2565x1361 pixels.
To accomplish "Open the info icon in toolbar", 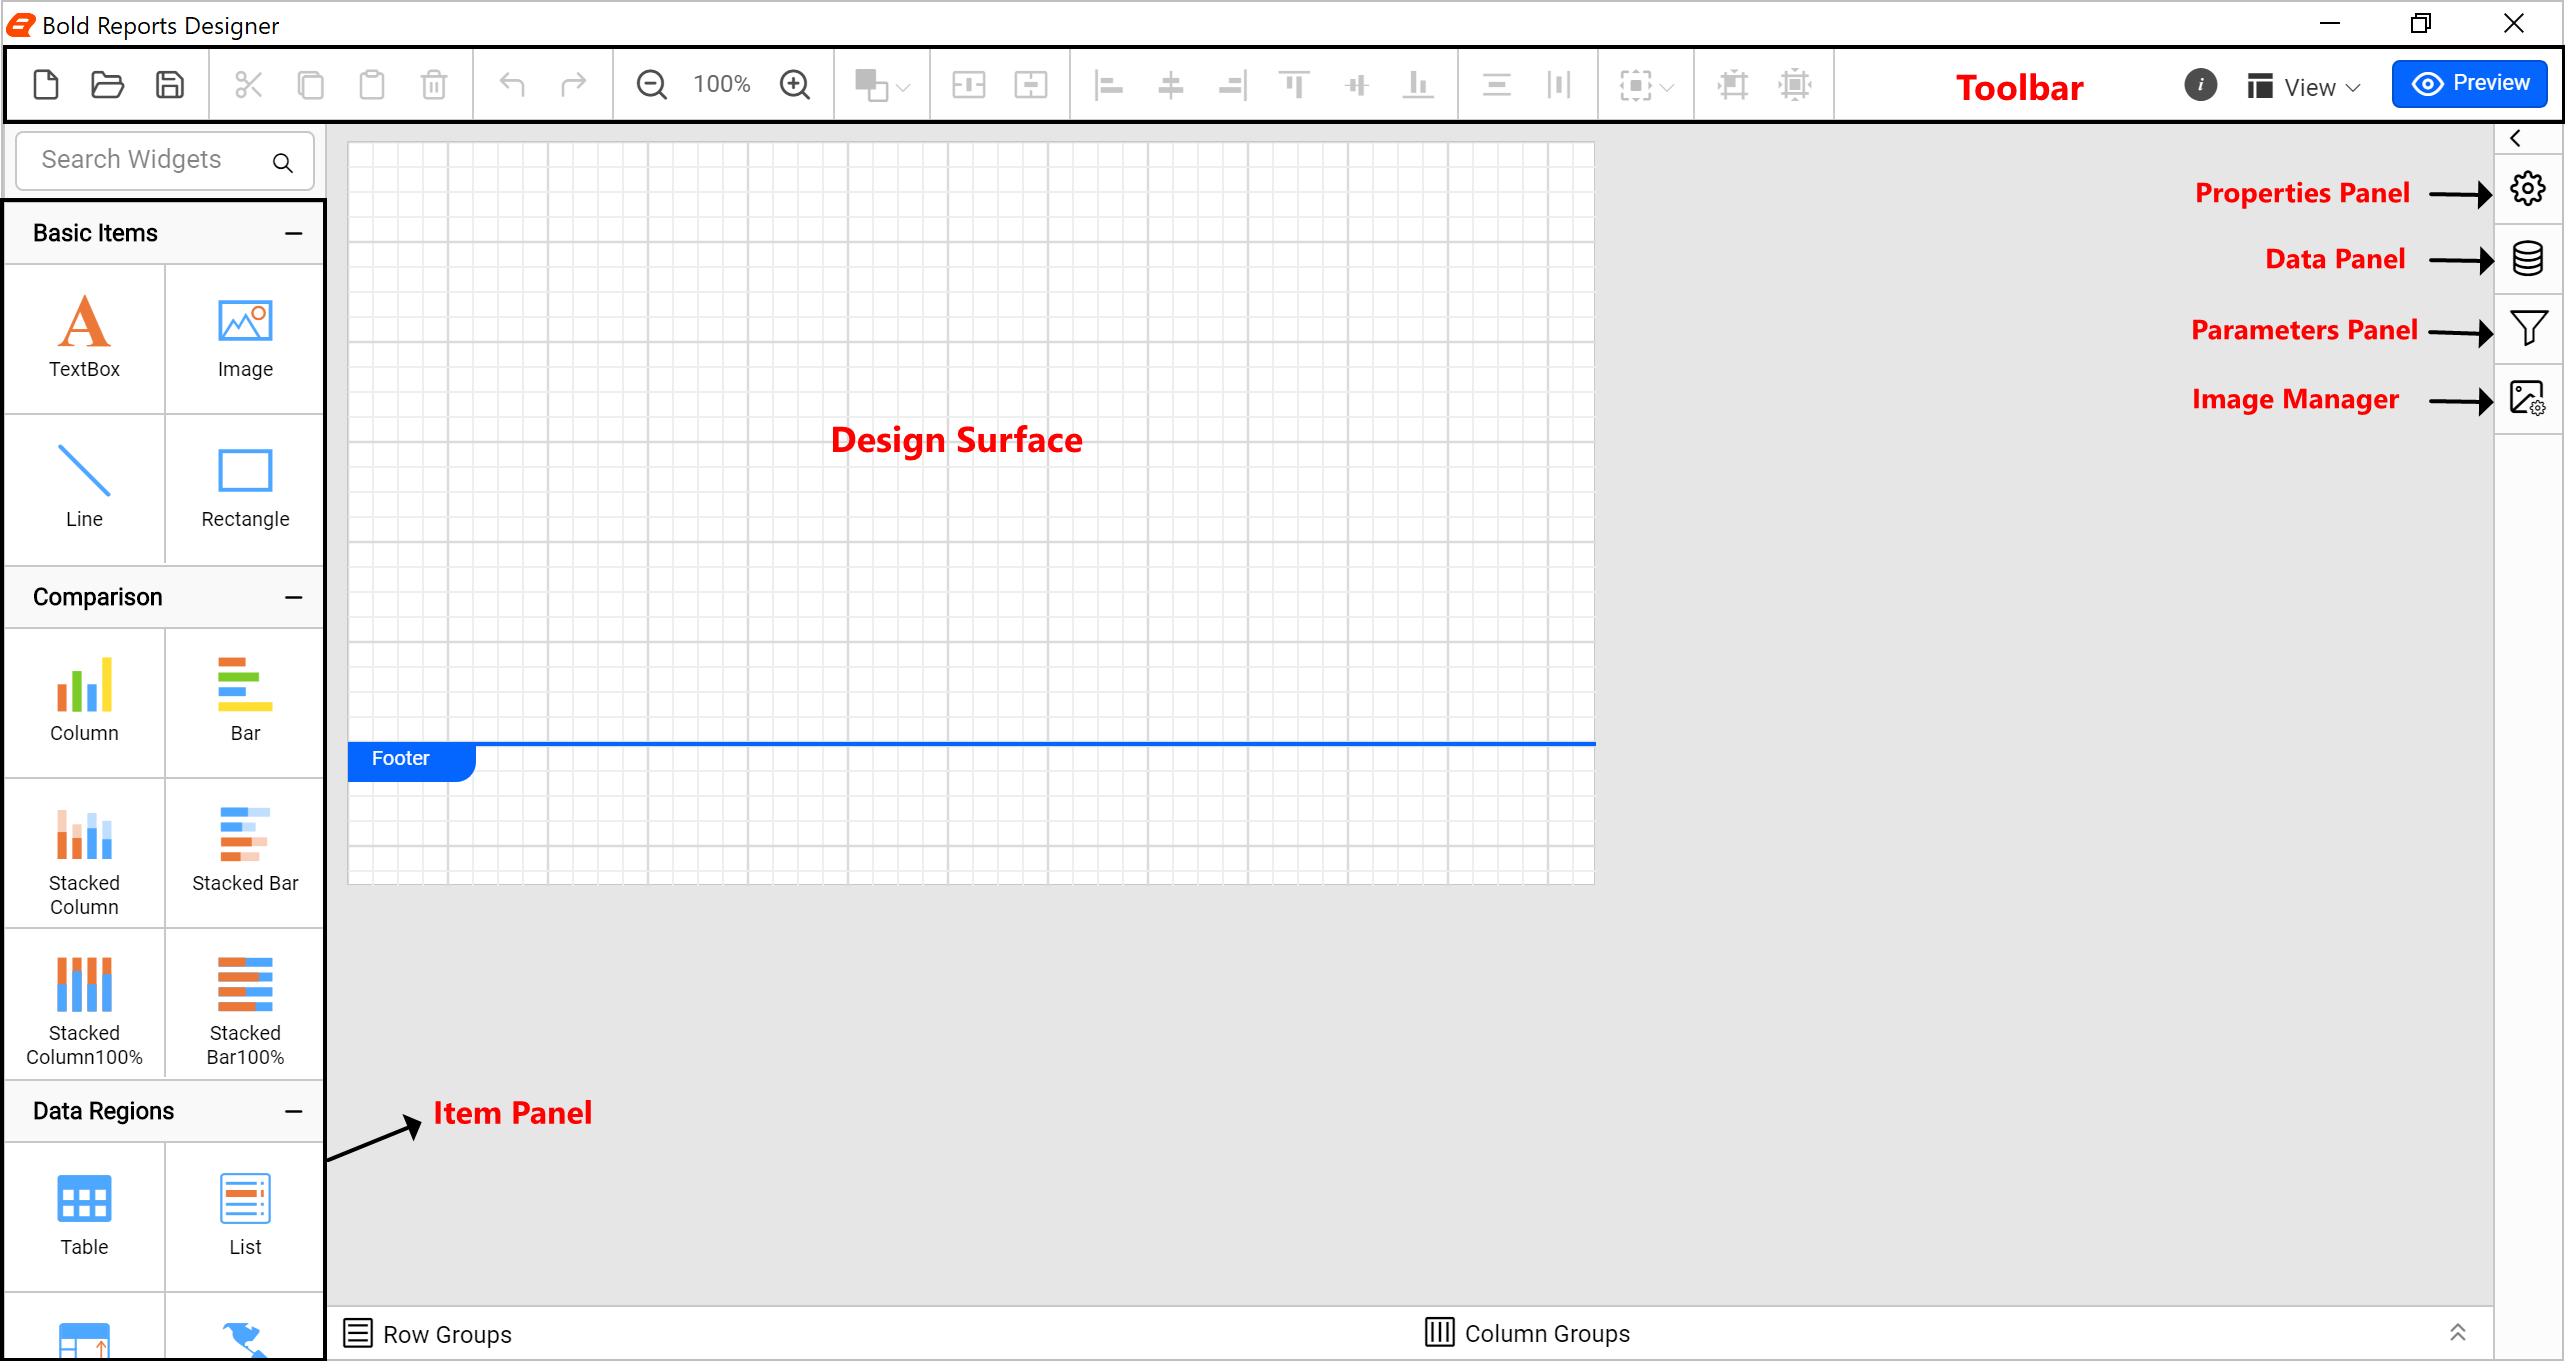I will [2201, 85].
